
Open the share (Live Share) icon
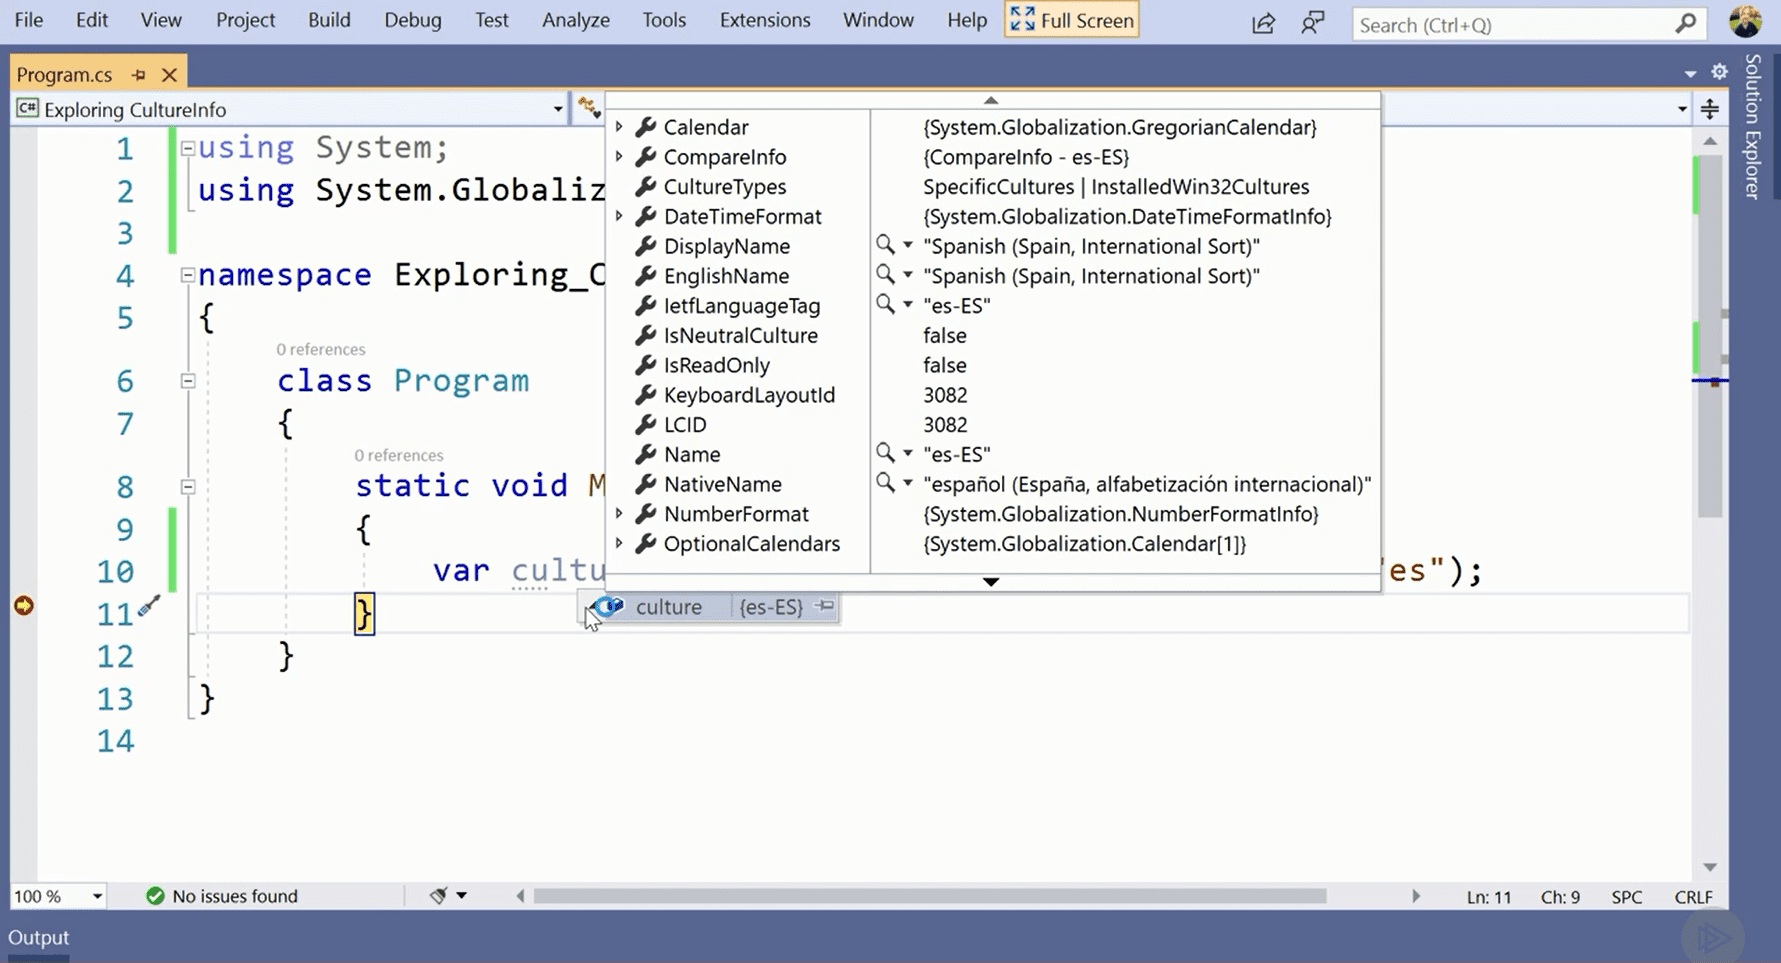coord(1263,23)
